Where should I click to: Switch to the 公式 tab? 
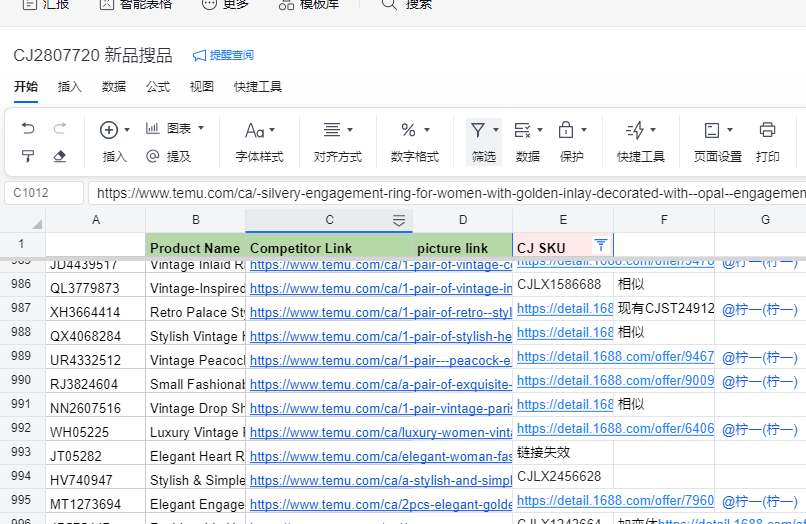tap(158, 87)
